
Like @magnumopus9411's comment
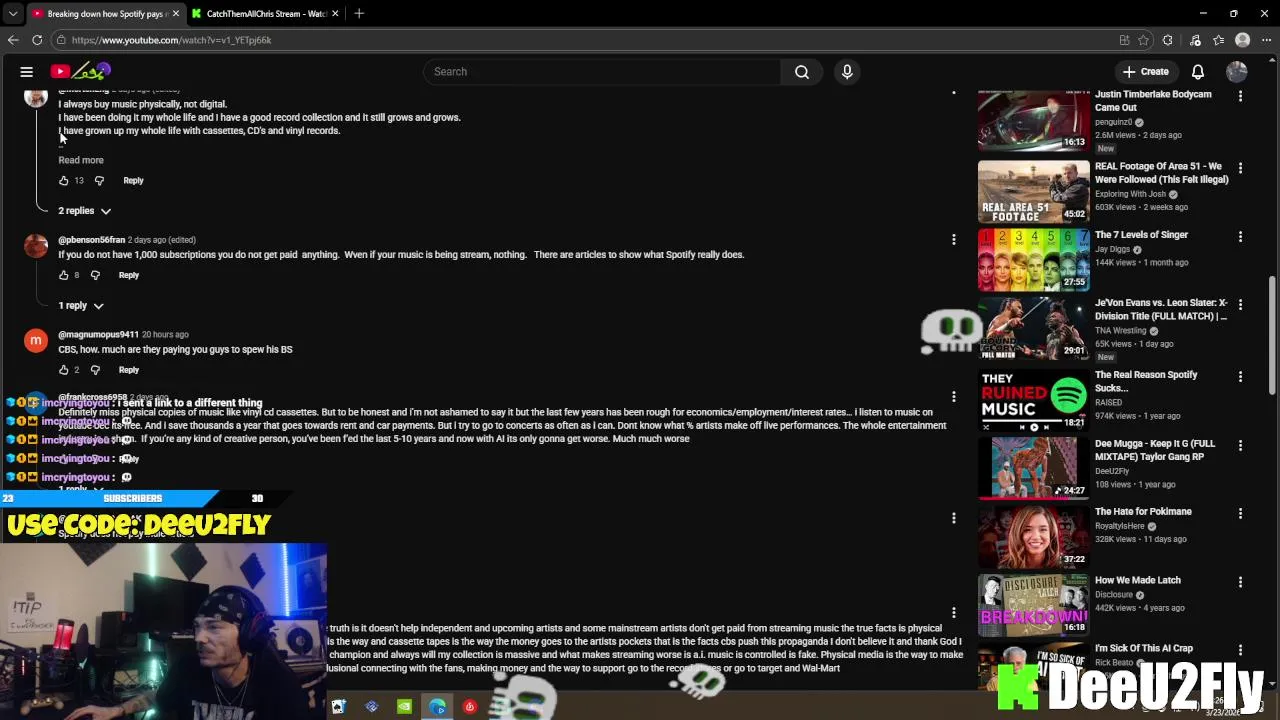(64, 370)
